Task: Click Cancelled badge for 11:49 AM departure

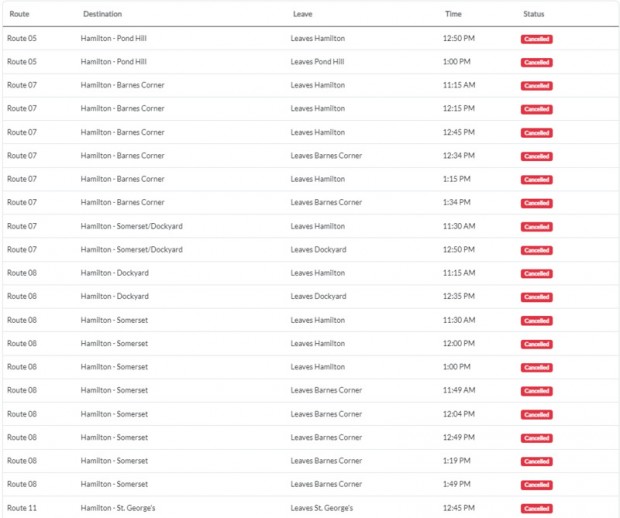Action: 536,391
